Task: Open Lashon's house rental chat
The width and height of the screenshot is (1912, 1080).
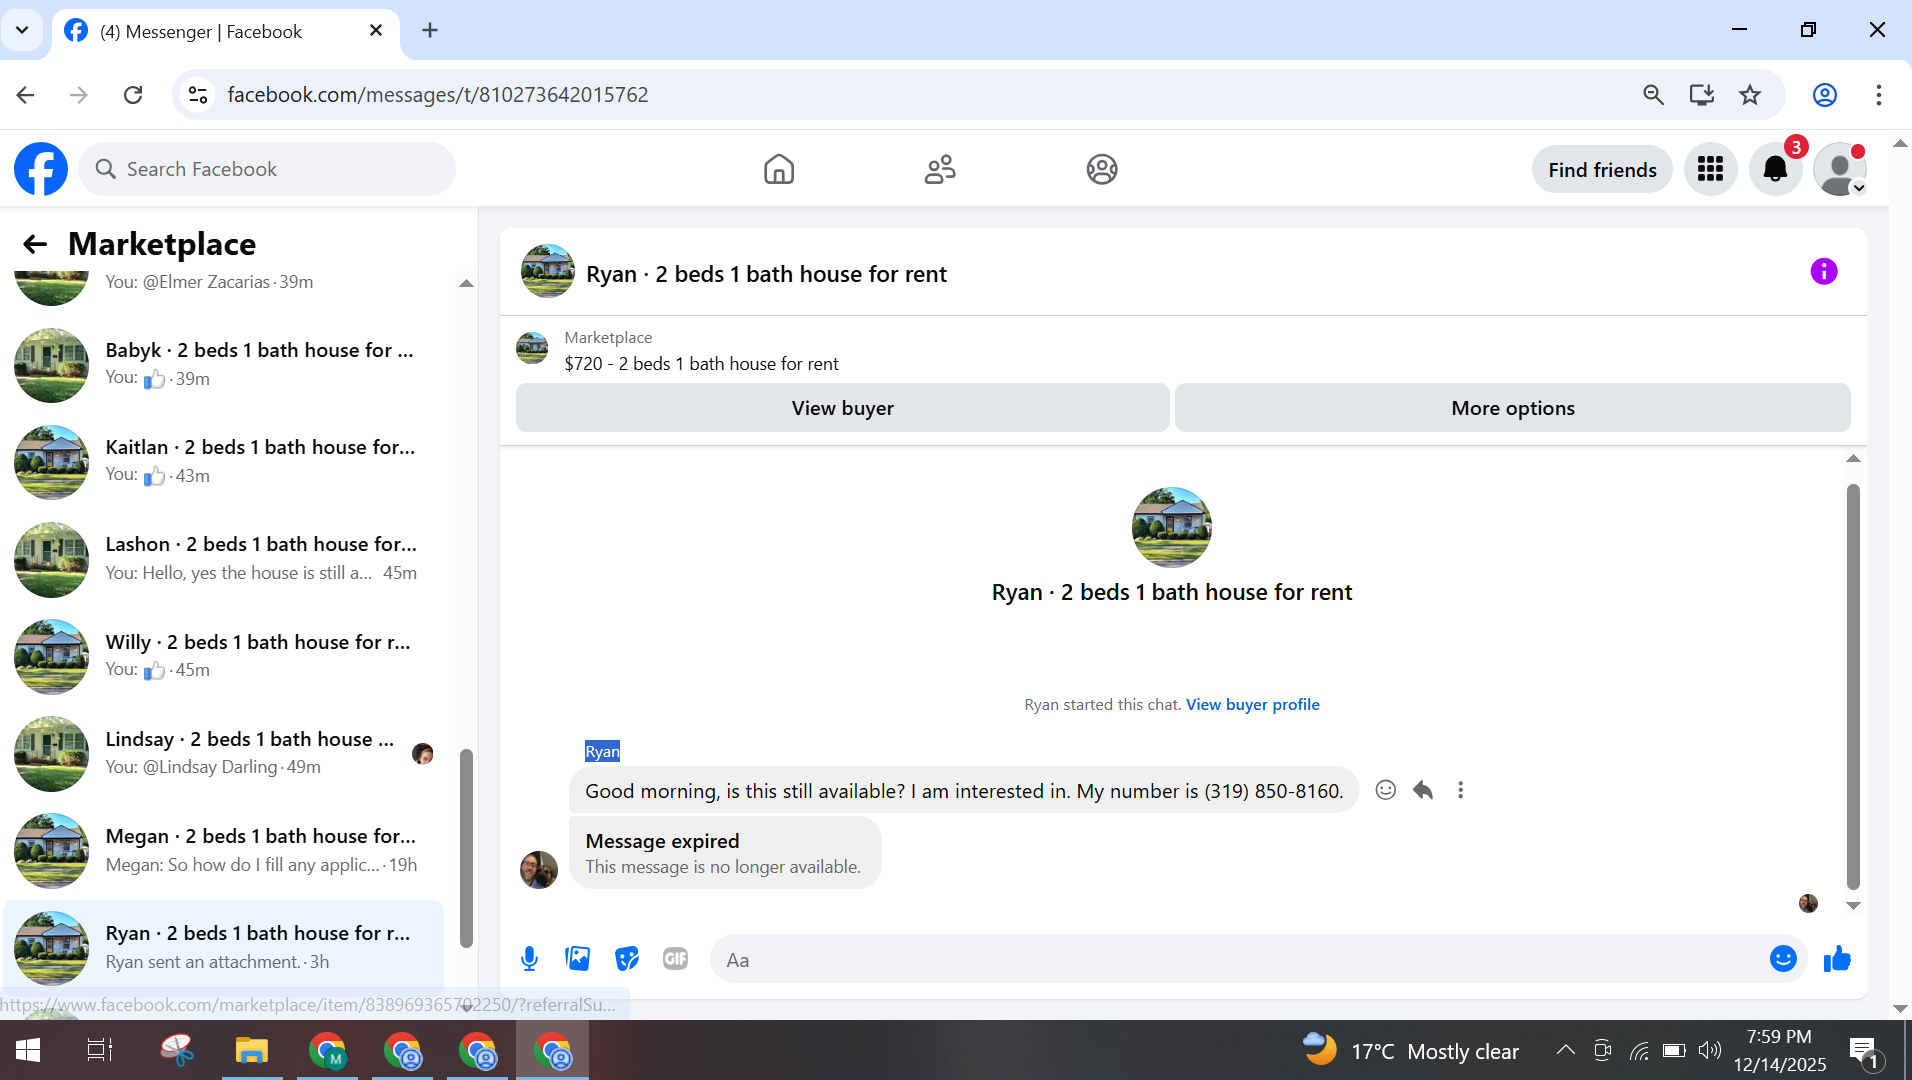Action: 224,559
